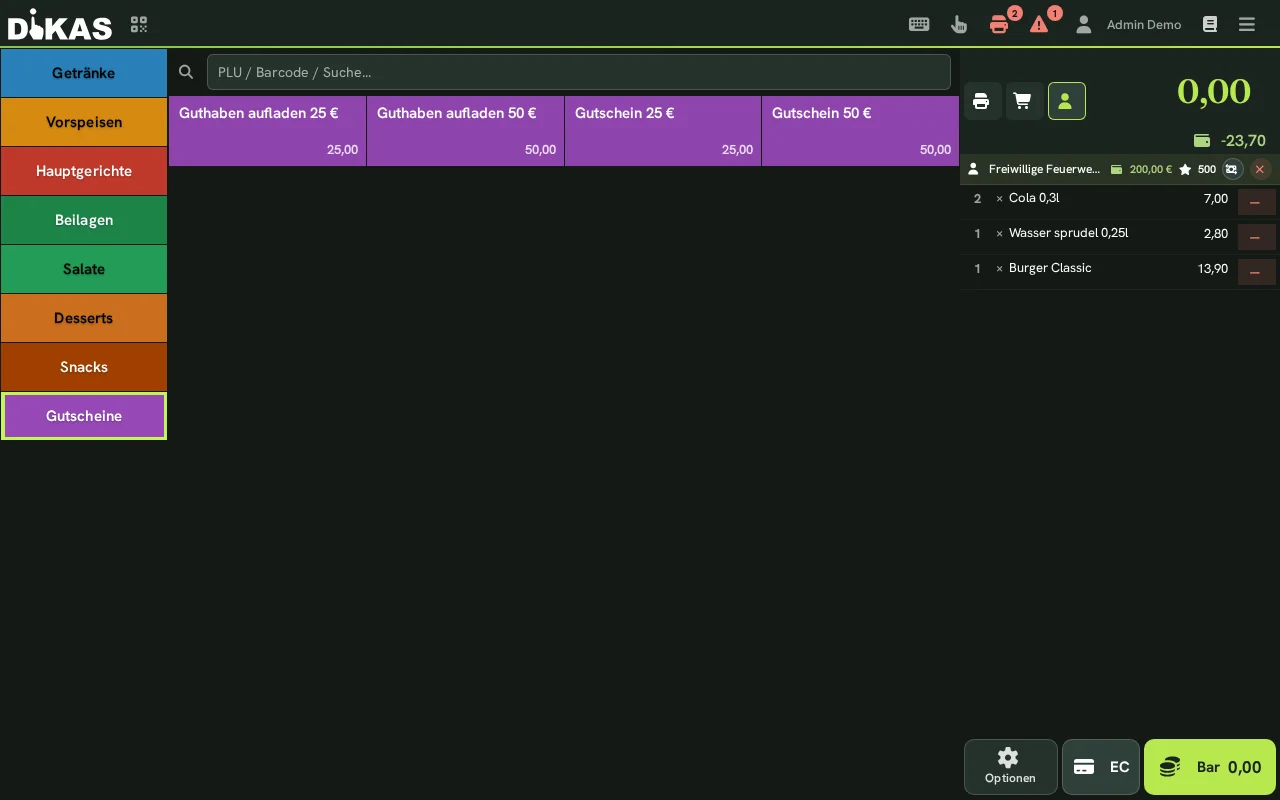Viewport: 1280px width, 800px height.
Task: Toggle the customer person button
Action: [x=1066, y=101]
